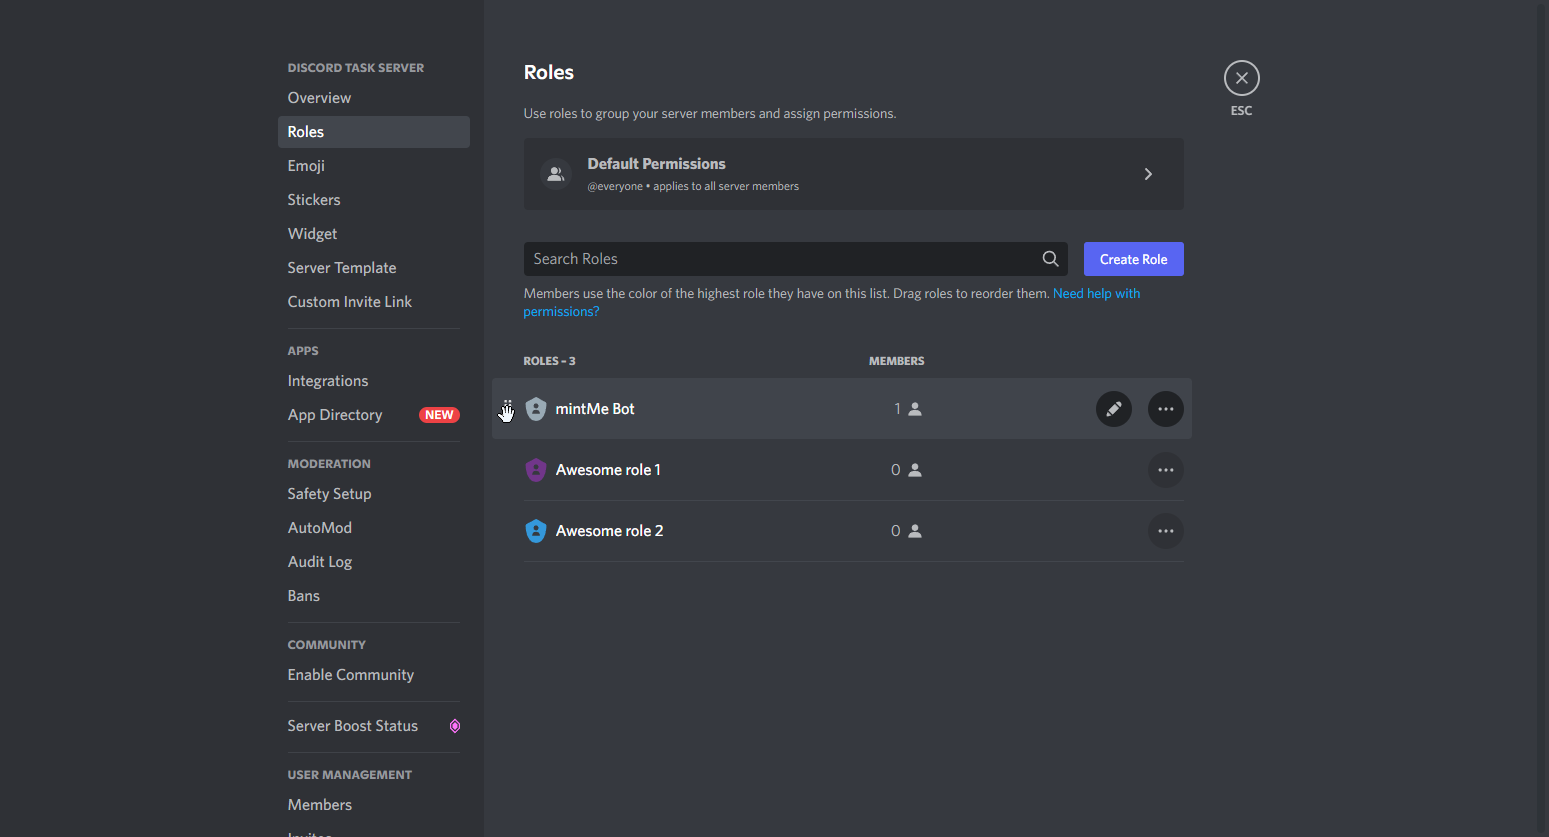Click the blue shield icon for Awesome role 2
This screenshot has width=1549, height=837.
click(x=536, y=531)
